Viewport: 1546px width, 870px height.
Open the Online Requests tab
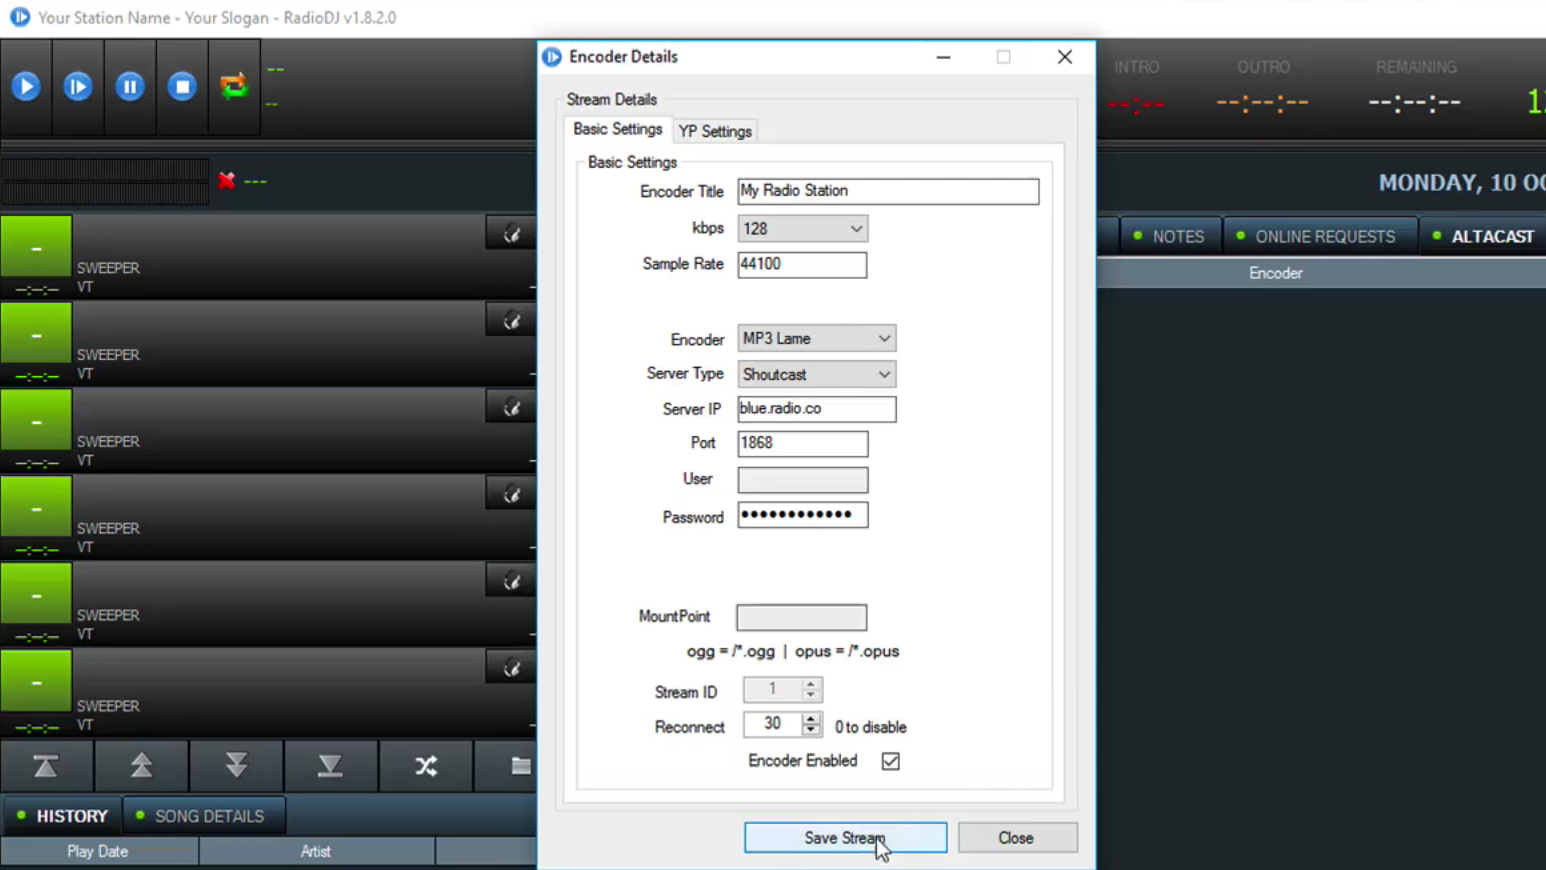1319,237
